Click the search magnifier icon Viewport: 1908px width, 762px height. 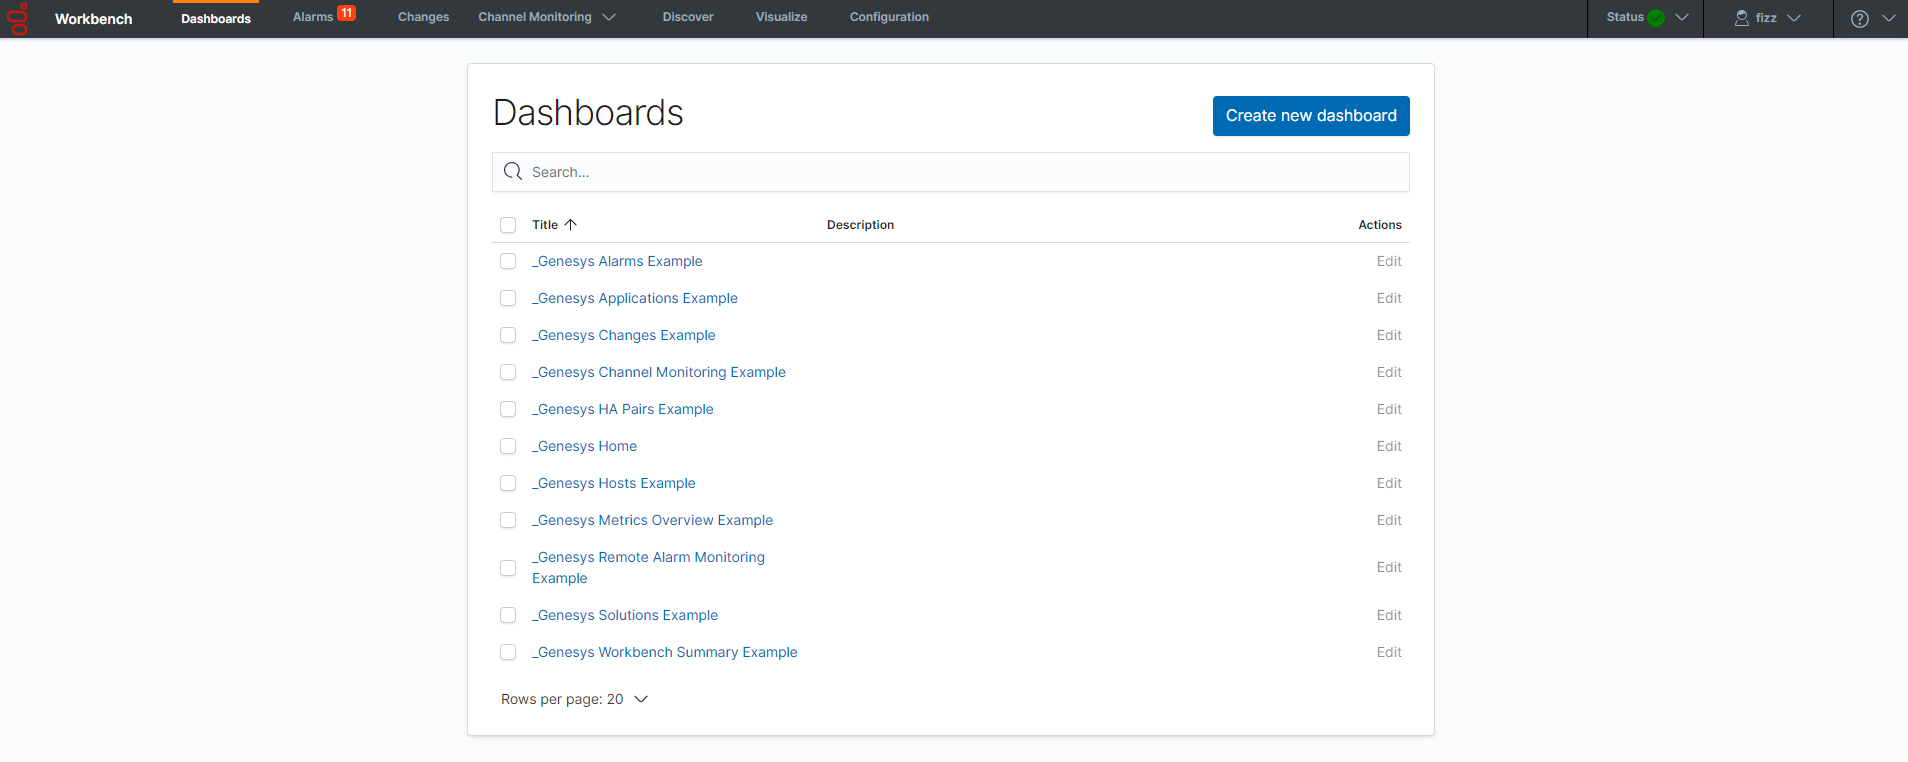coord(513,172)
